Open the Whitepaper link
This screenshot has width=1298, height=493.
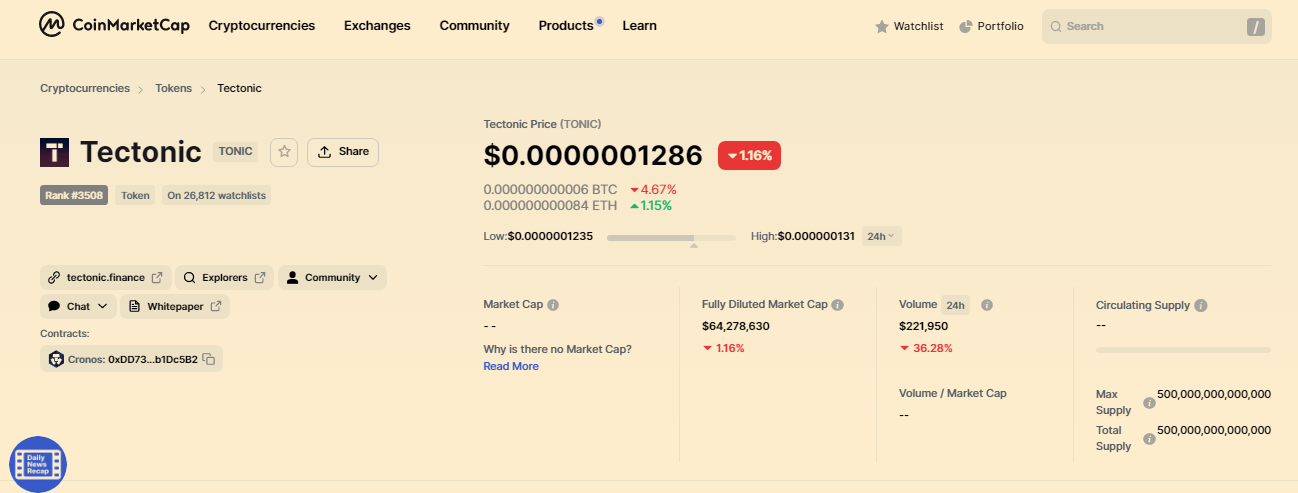[x=175, y=306]
